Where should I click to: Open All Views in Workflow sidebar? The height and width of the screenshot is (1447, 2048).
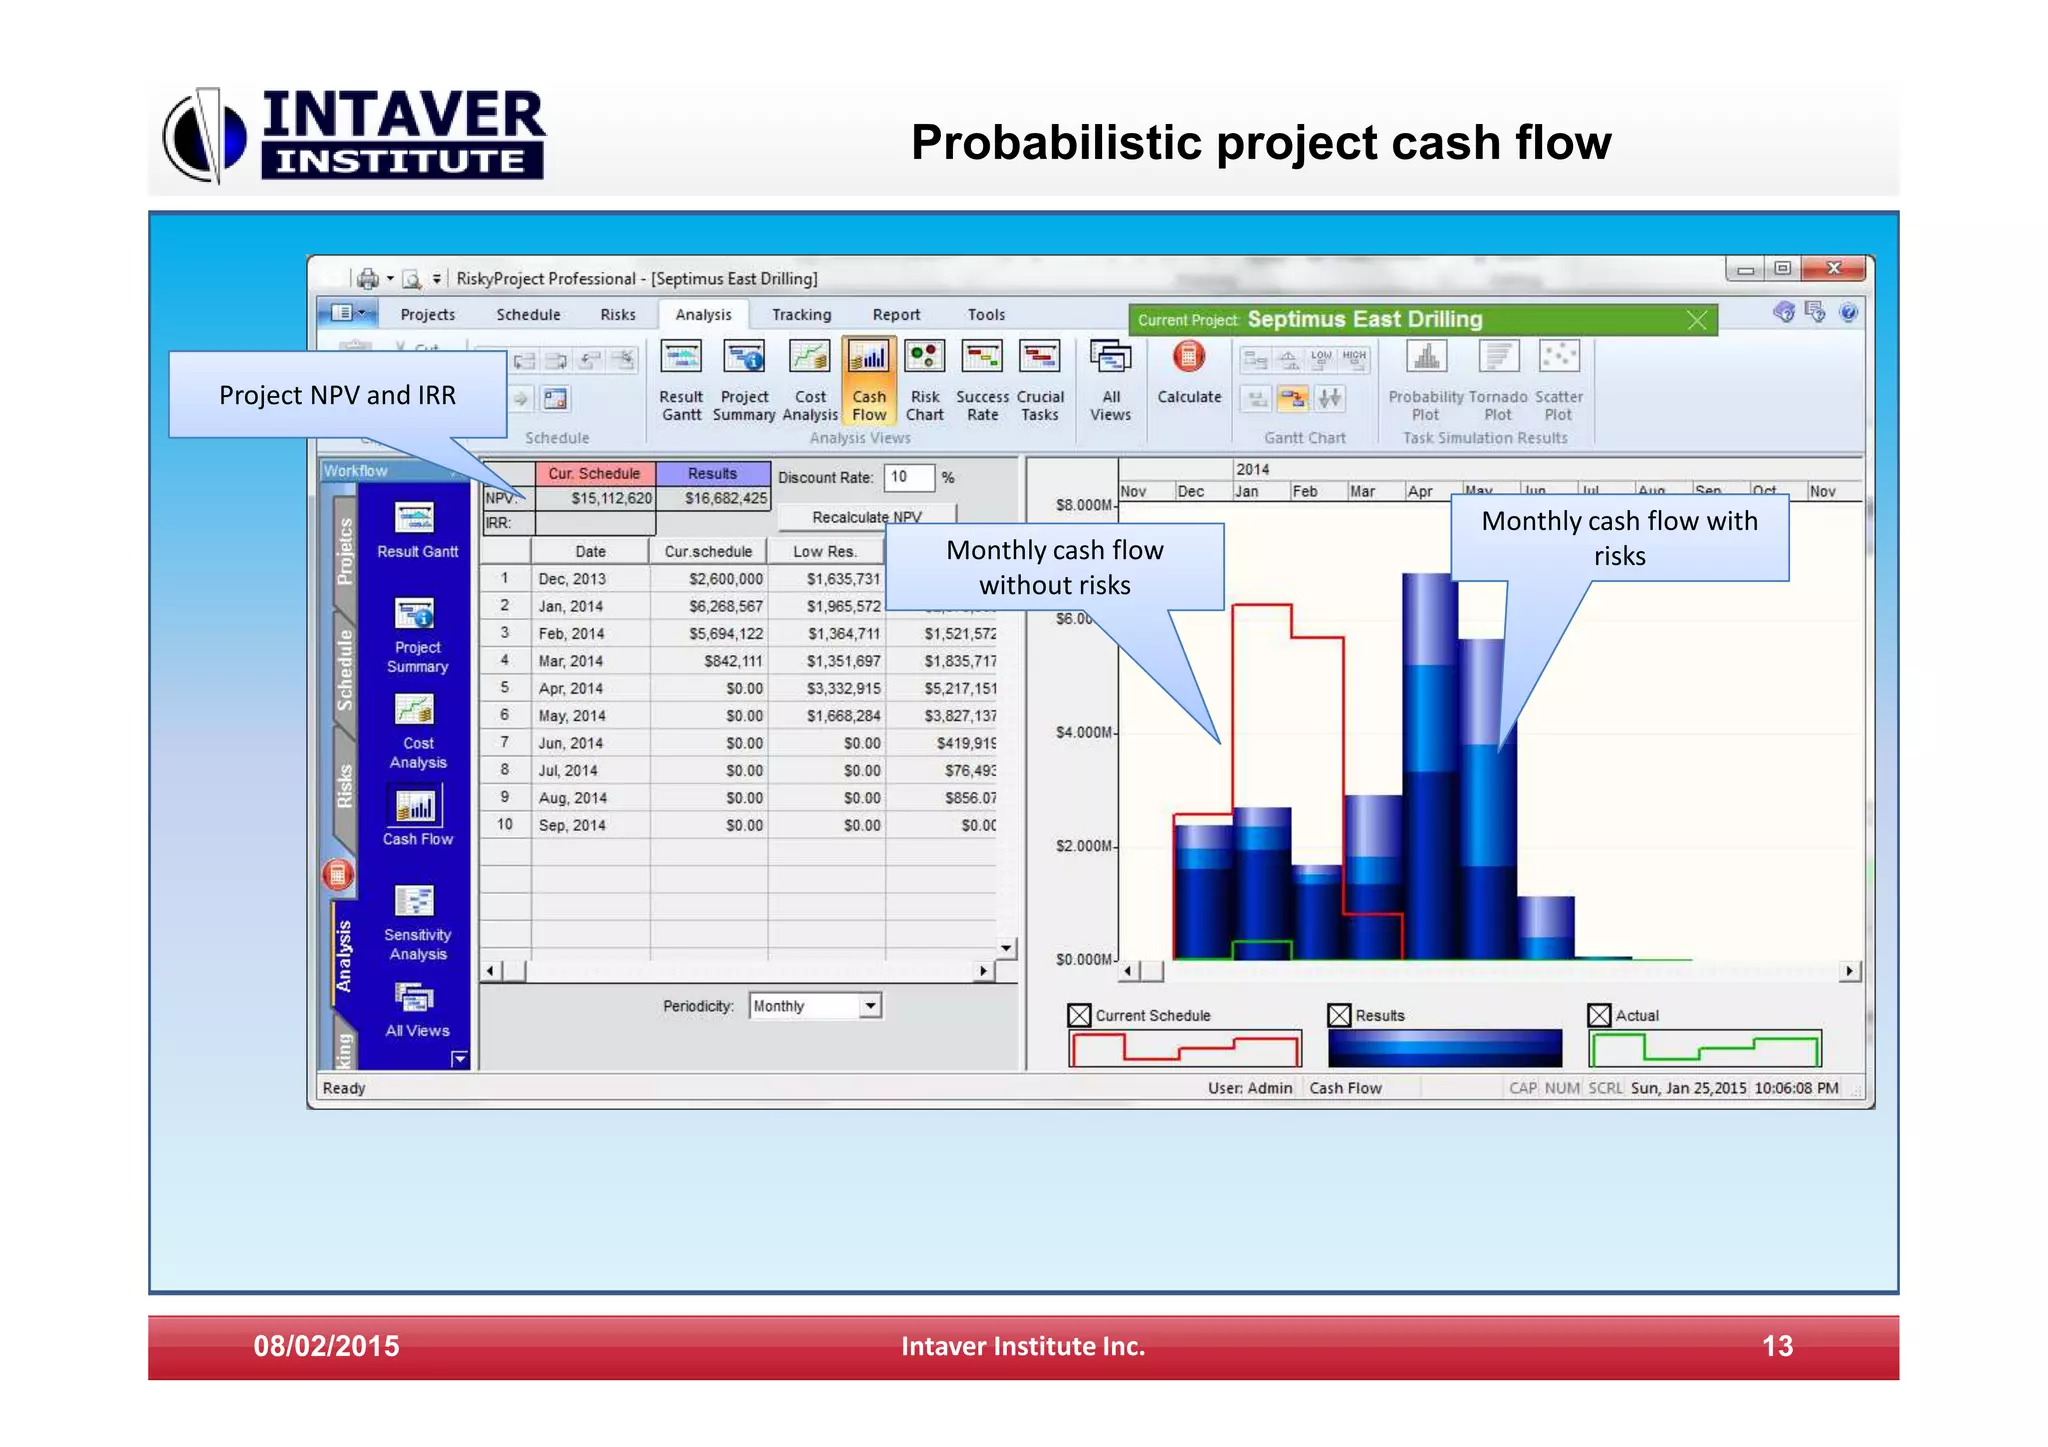click(417, 1010)
